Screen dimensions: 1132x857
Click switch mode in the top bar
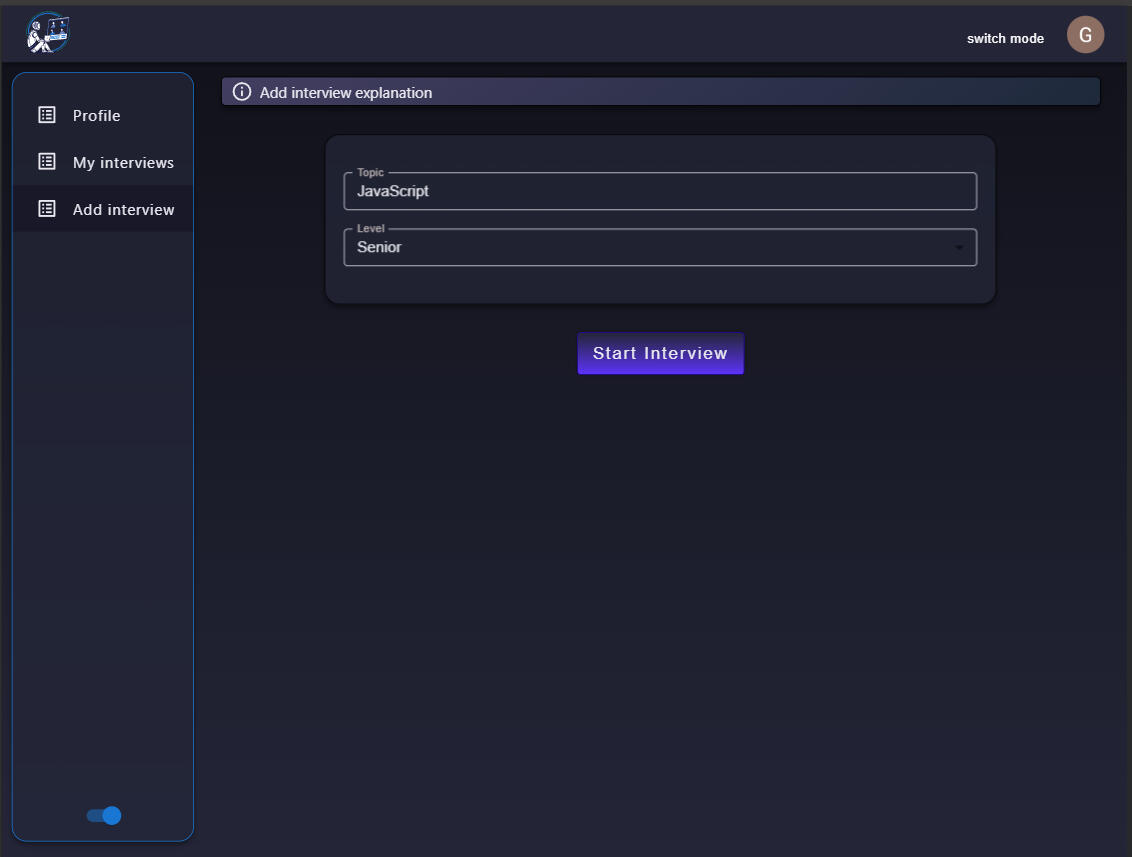coord(1005,38)
